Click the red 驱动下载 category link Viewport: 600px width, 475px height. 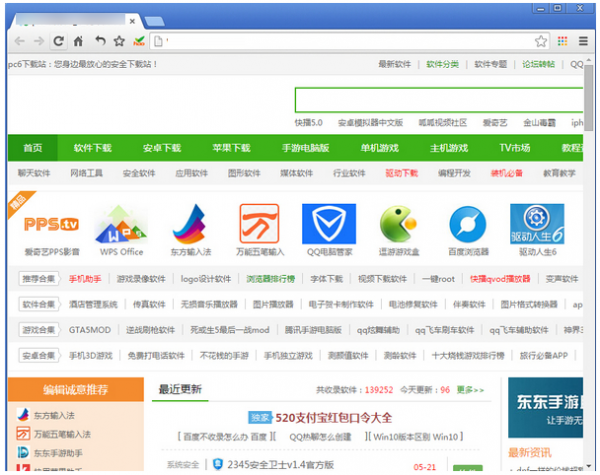point(401,173)
